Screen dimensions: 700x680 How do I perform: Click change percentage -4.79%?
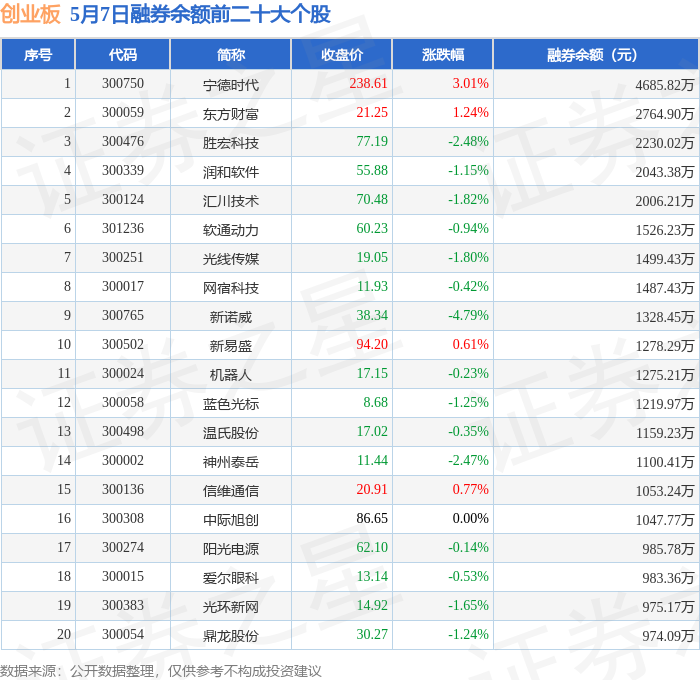(x=468, y=316)
